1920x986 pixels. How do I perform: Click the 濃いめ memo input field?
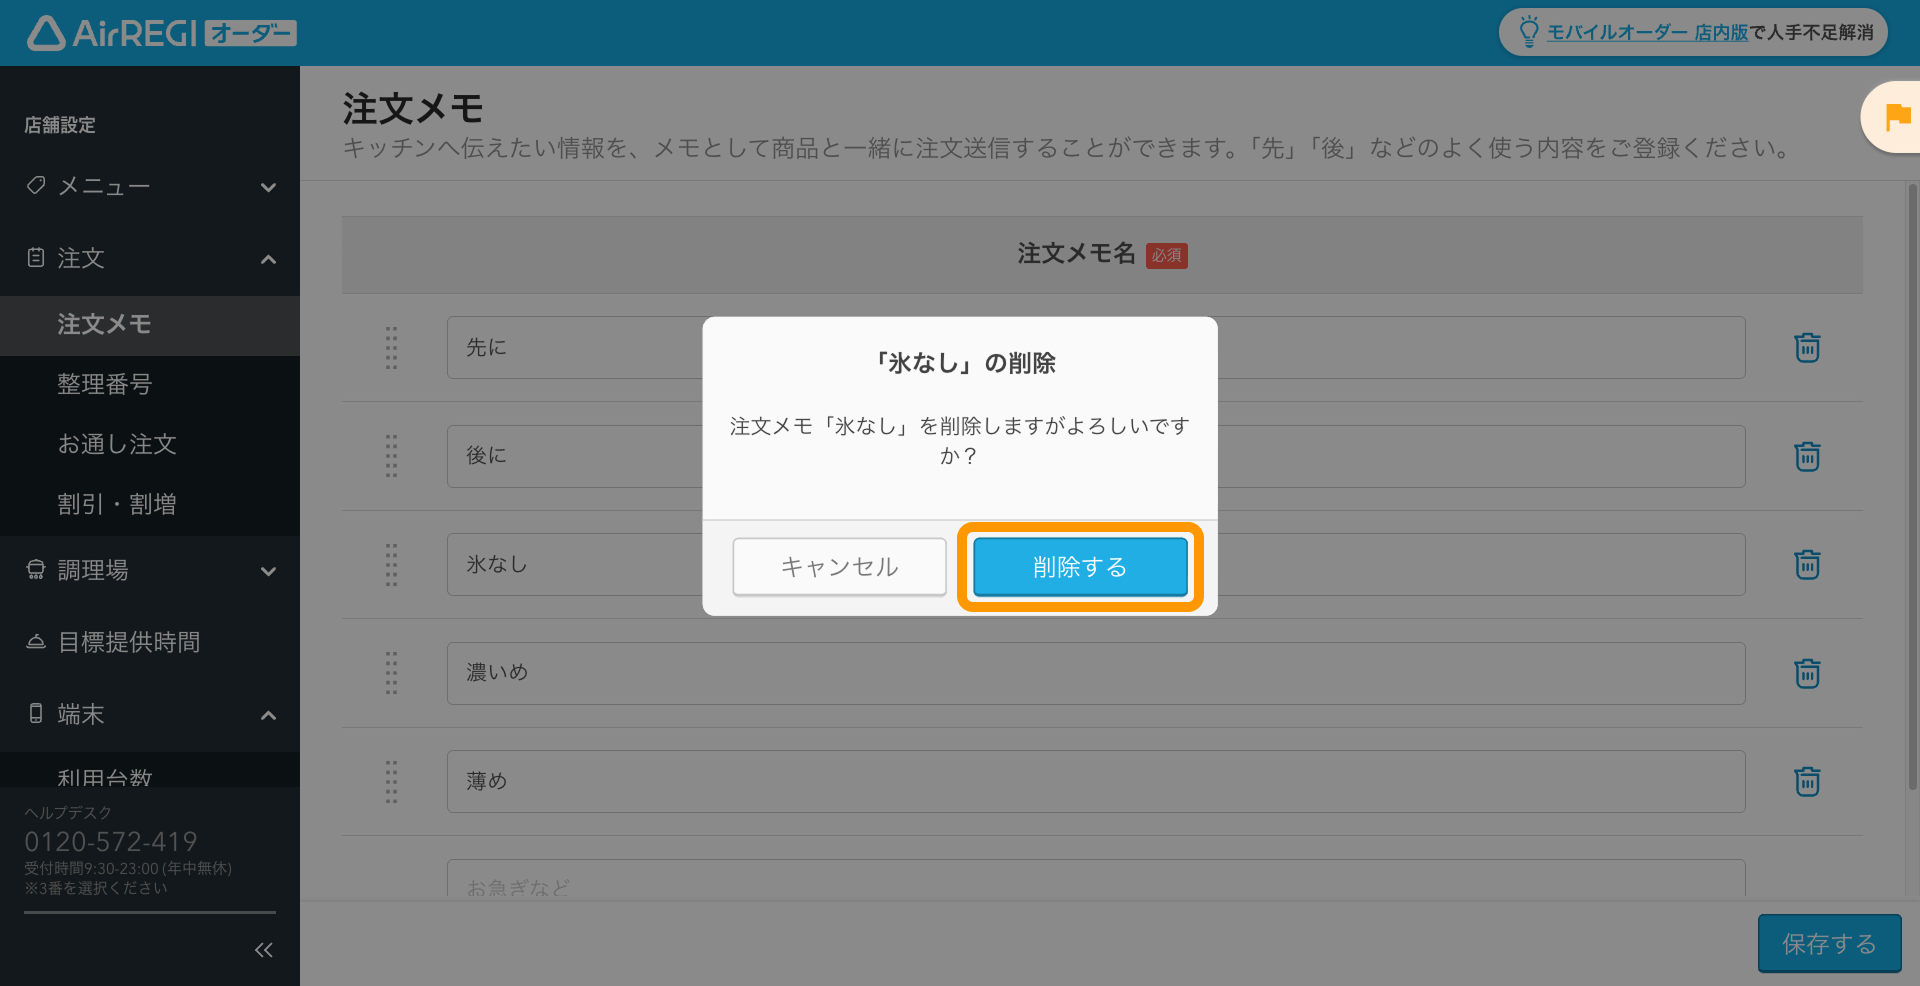pyautogui.click(x=1096, y=674)
